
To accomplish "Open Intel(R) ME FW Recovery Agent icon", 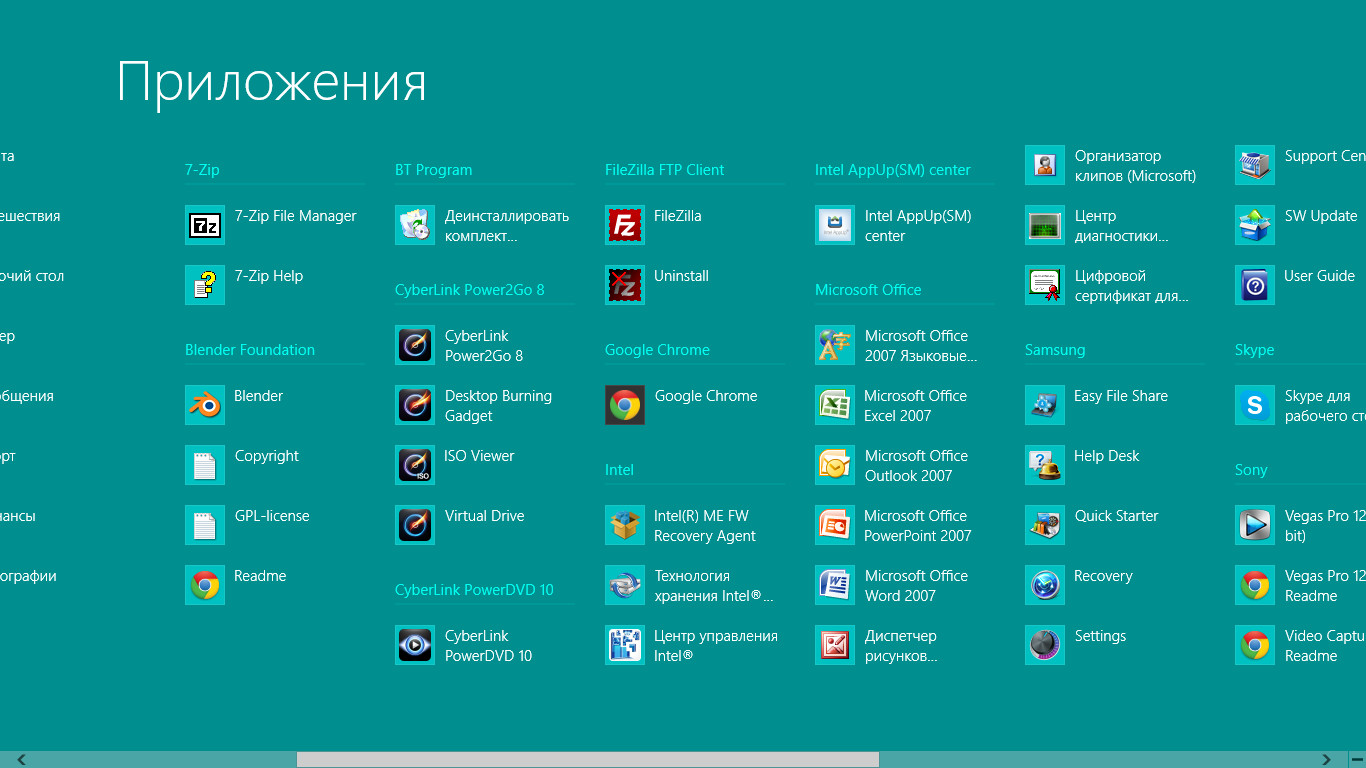I will tap(625, 525).
